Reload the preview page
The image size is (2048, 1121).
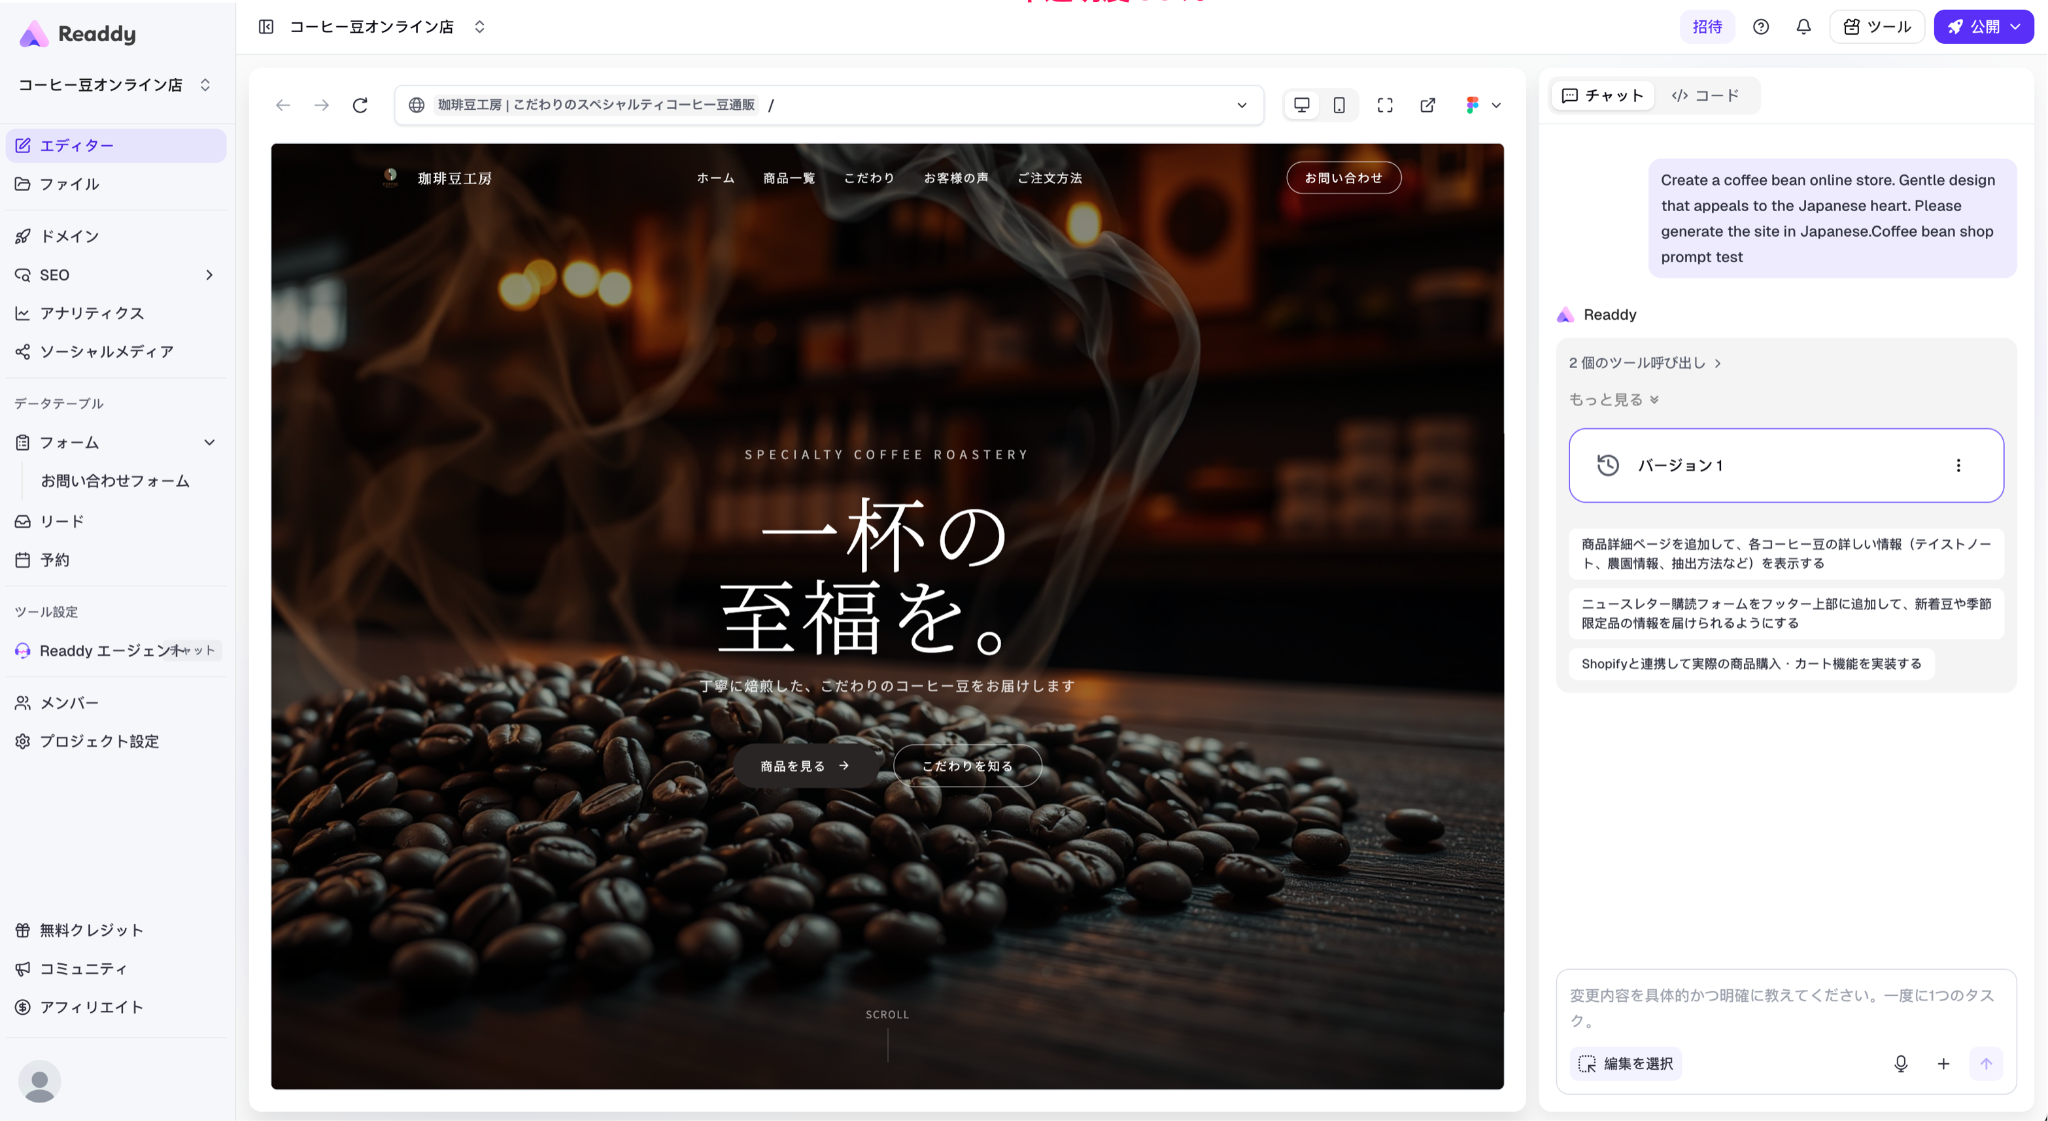360,105
